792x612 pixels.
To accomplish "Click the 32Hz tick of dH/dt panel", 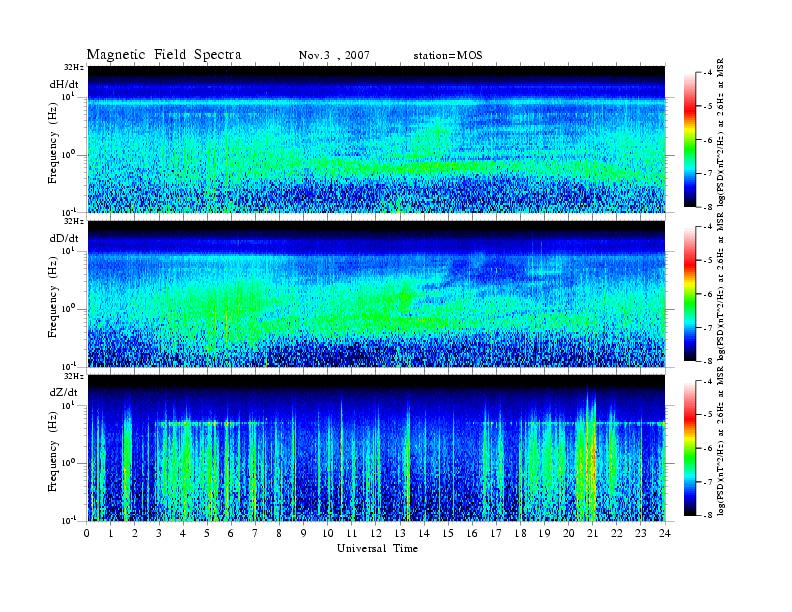I will coord(73,67).
